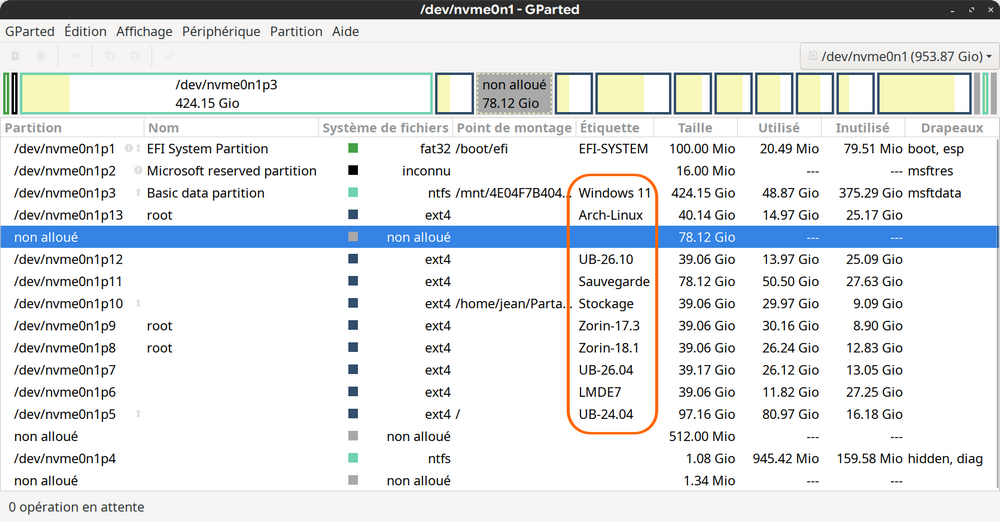This screenshot has height=522, width=1000.
Task: Click the Delete partition trash icon
Action: tap(41, 56)
